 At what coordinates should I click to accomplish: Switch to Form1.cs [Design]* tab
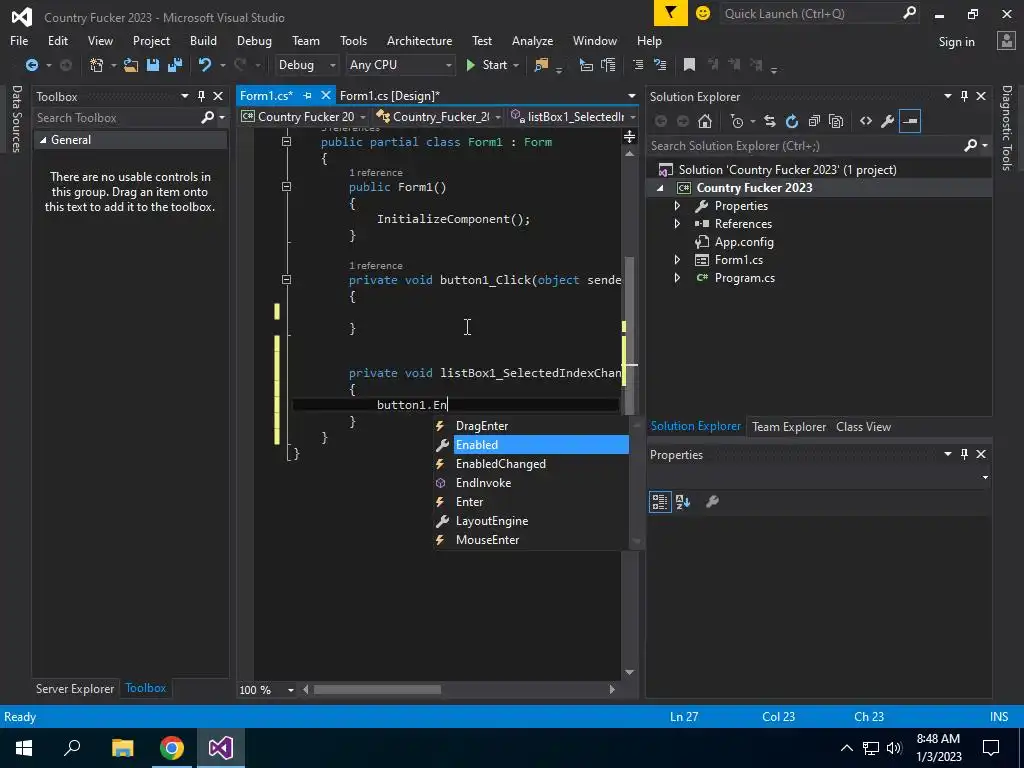(390, 96)
